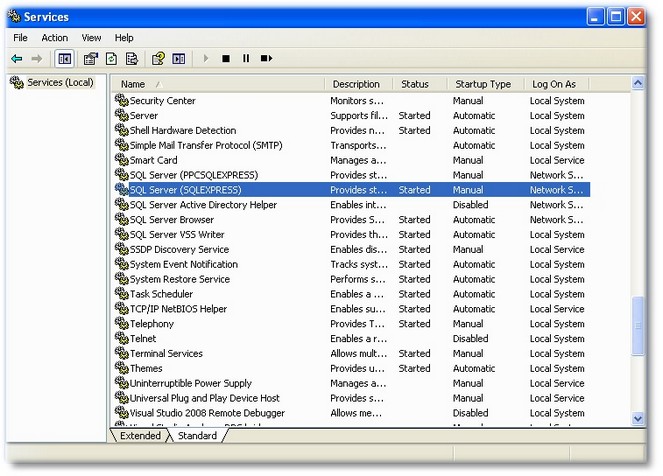663x476 pixels.
Task: Select SQL Server (PPCSQLEXPRESS) service
Action: click(194, 175)
